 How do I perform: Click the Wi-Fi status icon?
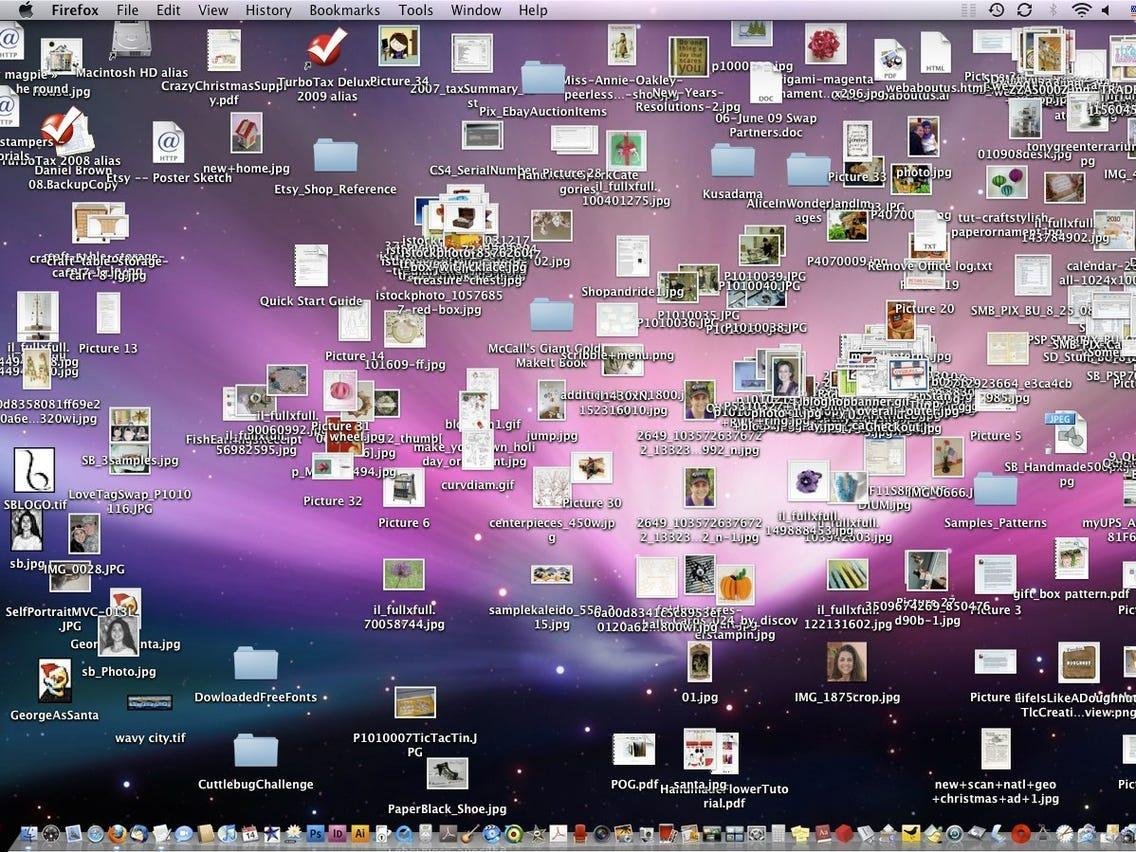point(1081,10)
